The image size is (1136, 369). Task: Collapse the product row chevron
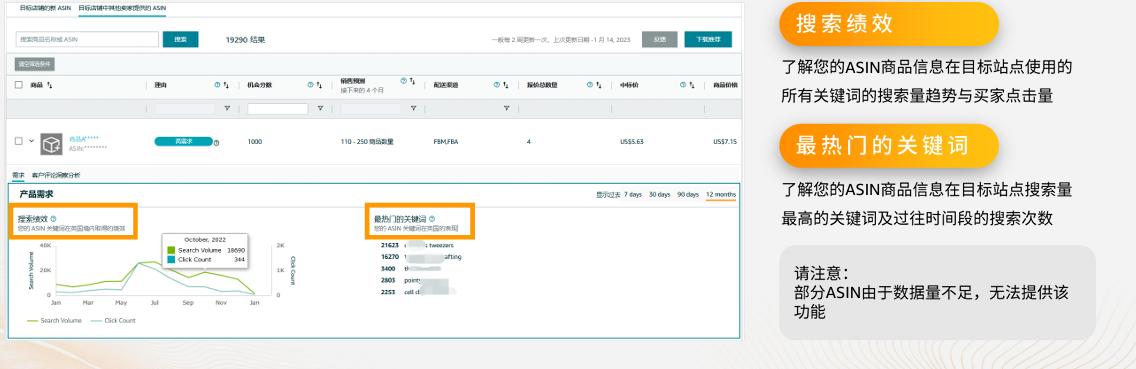(x=31, y=141)
